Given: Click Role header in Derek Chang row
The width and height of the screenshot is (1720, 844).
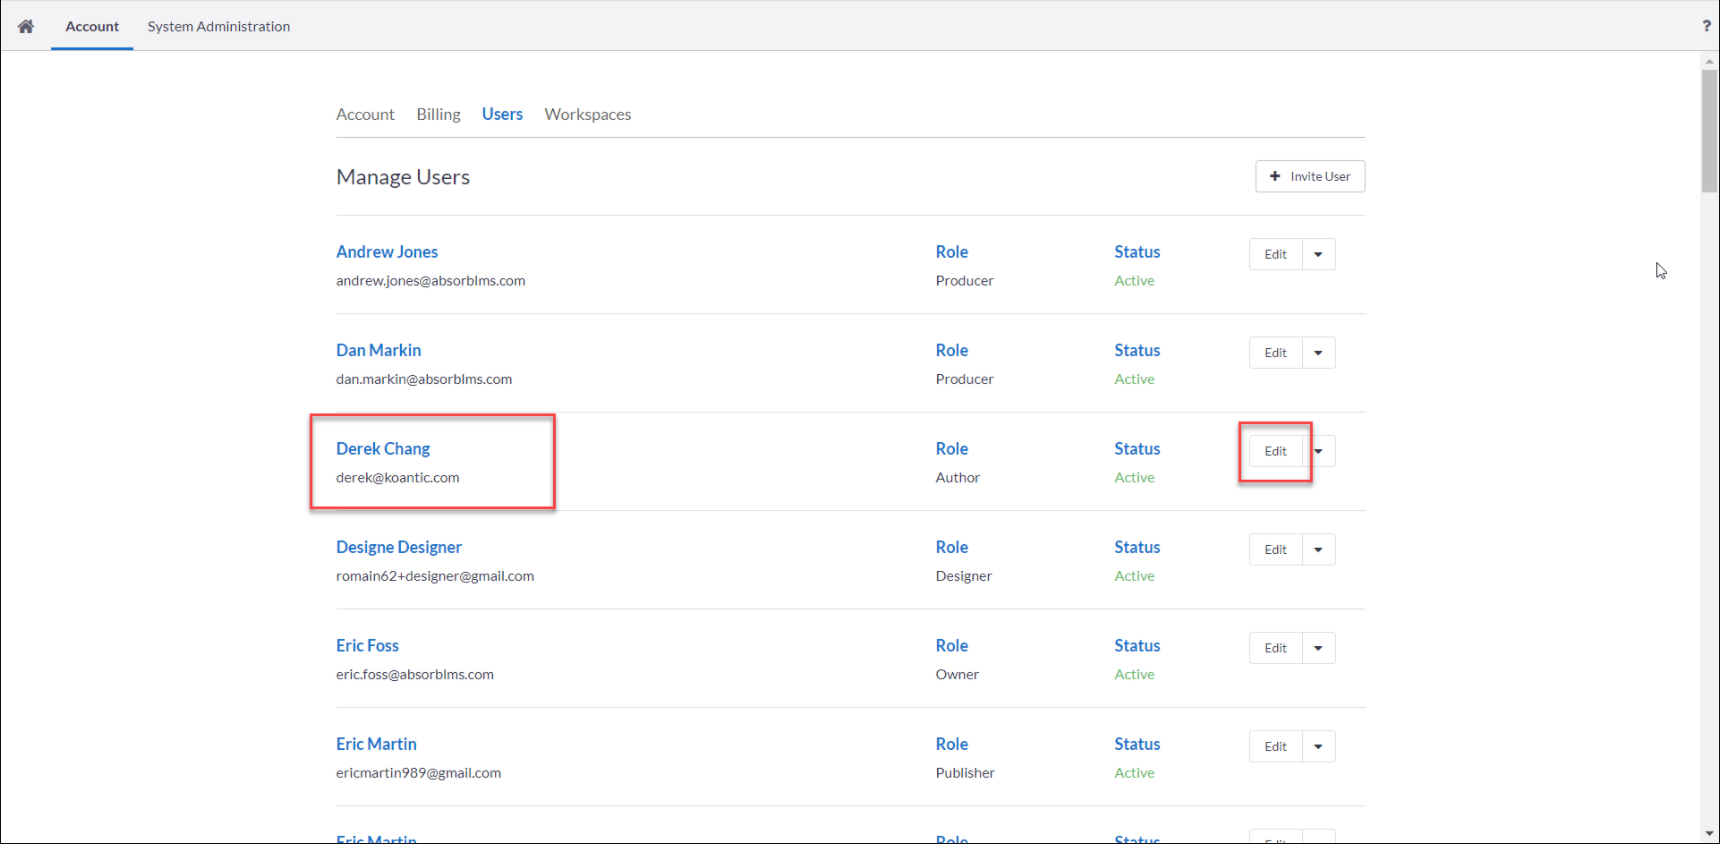Looking at the screenshot, I should (x=952, y=449).
